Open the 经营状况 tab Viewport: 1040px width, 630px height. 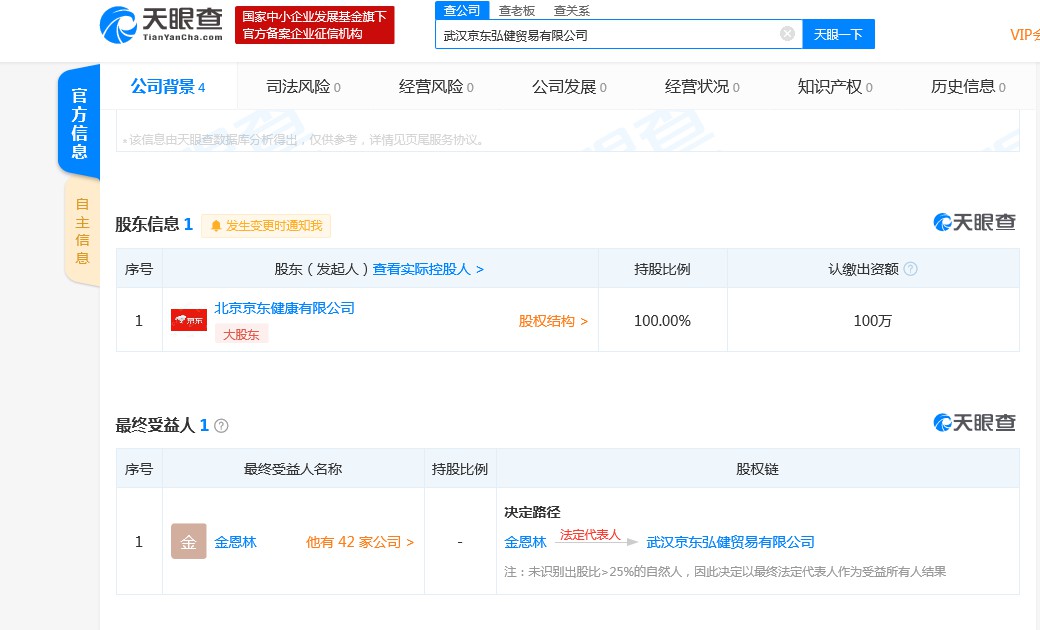click(x=702, y=87)
